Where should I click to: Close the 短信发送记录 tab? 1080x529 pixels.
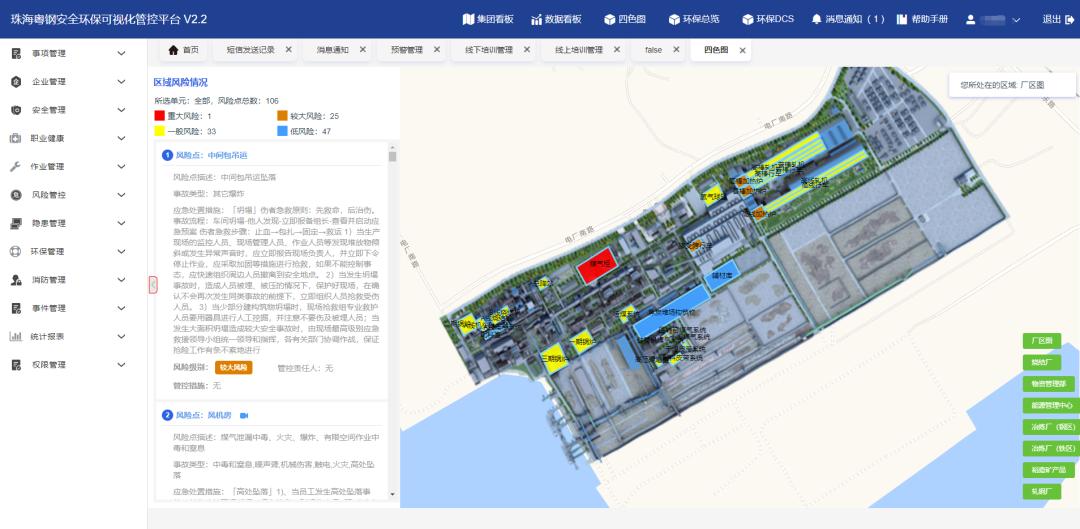(289, 50)
